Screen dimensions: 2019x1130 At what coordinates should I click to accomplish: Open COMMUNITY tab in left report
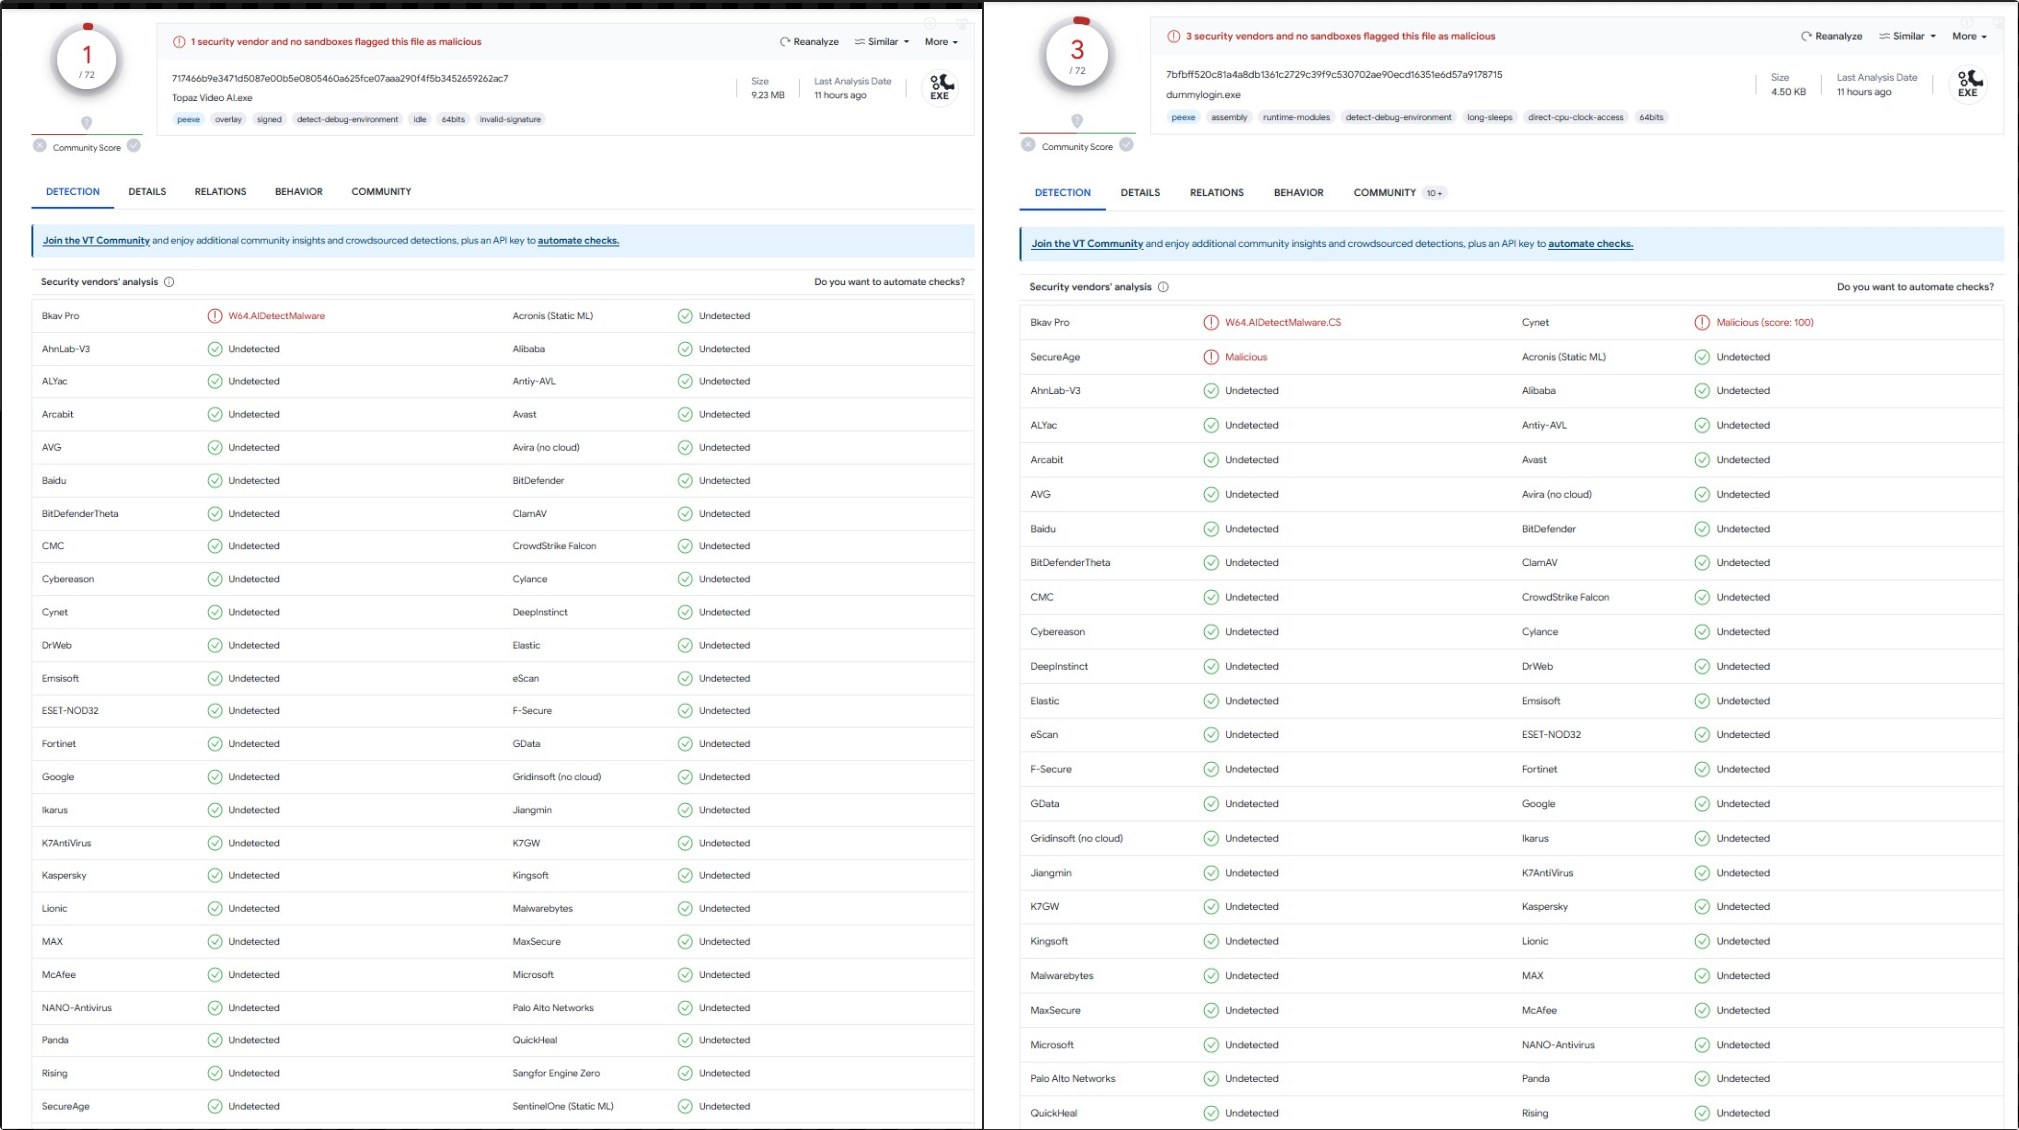381,191
